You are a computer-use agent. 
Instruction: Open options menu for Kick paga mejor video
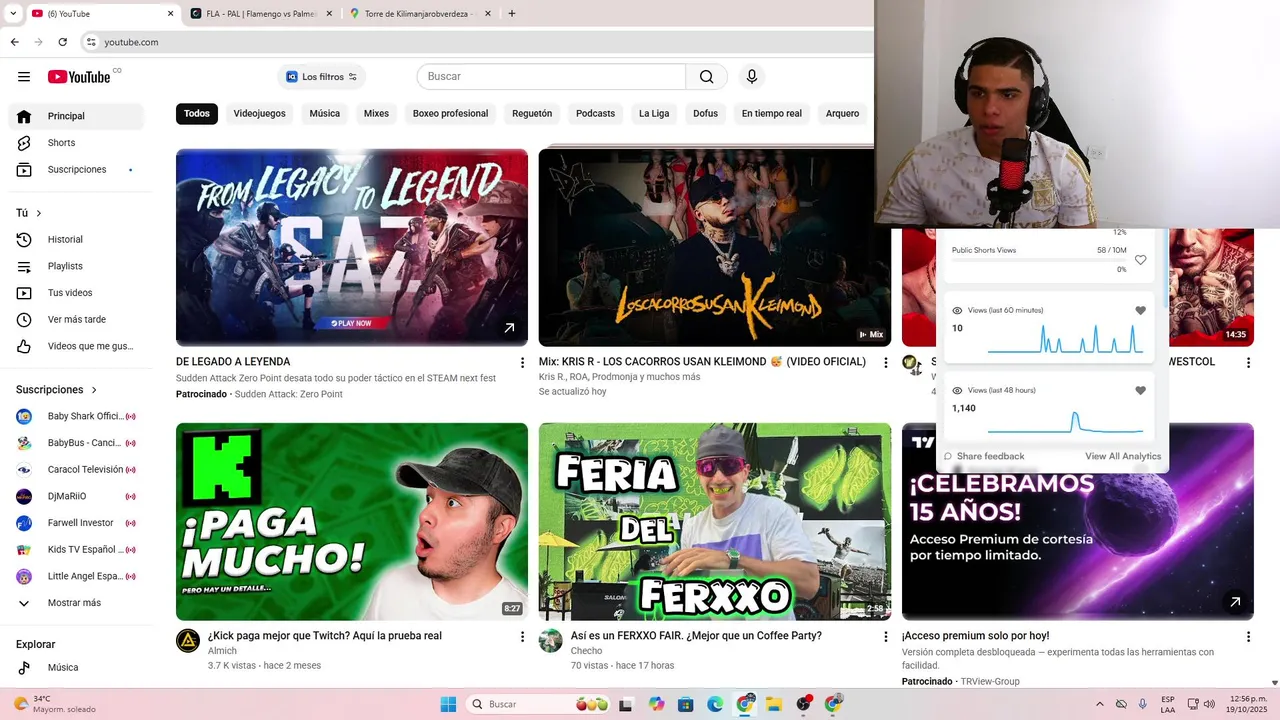522,637
